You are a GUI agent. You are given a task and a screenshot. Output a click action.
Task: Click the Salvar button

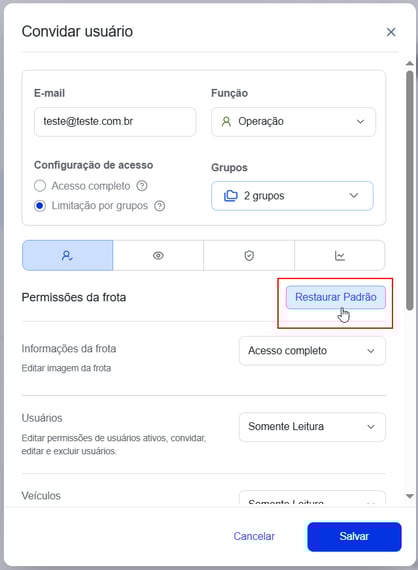[x=354, y=537]
